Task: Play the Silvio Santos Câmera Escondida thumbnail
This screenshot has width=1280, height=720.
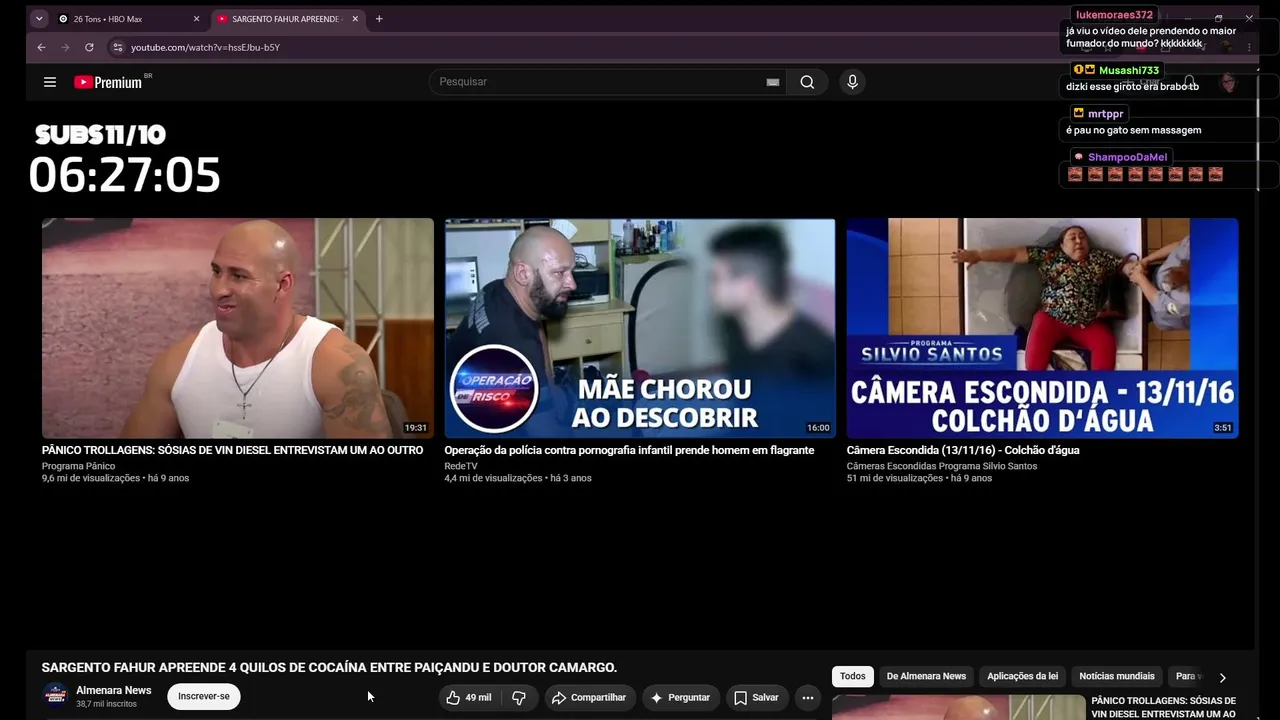Action: point(1042,328)
